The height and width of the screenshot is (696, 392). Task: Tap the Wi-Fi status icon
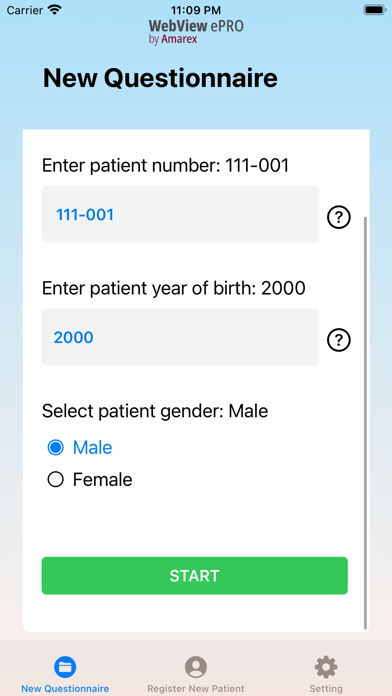click(55, 10)
